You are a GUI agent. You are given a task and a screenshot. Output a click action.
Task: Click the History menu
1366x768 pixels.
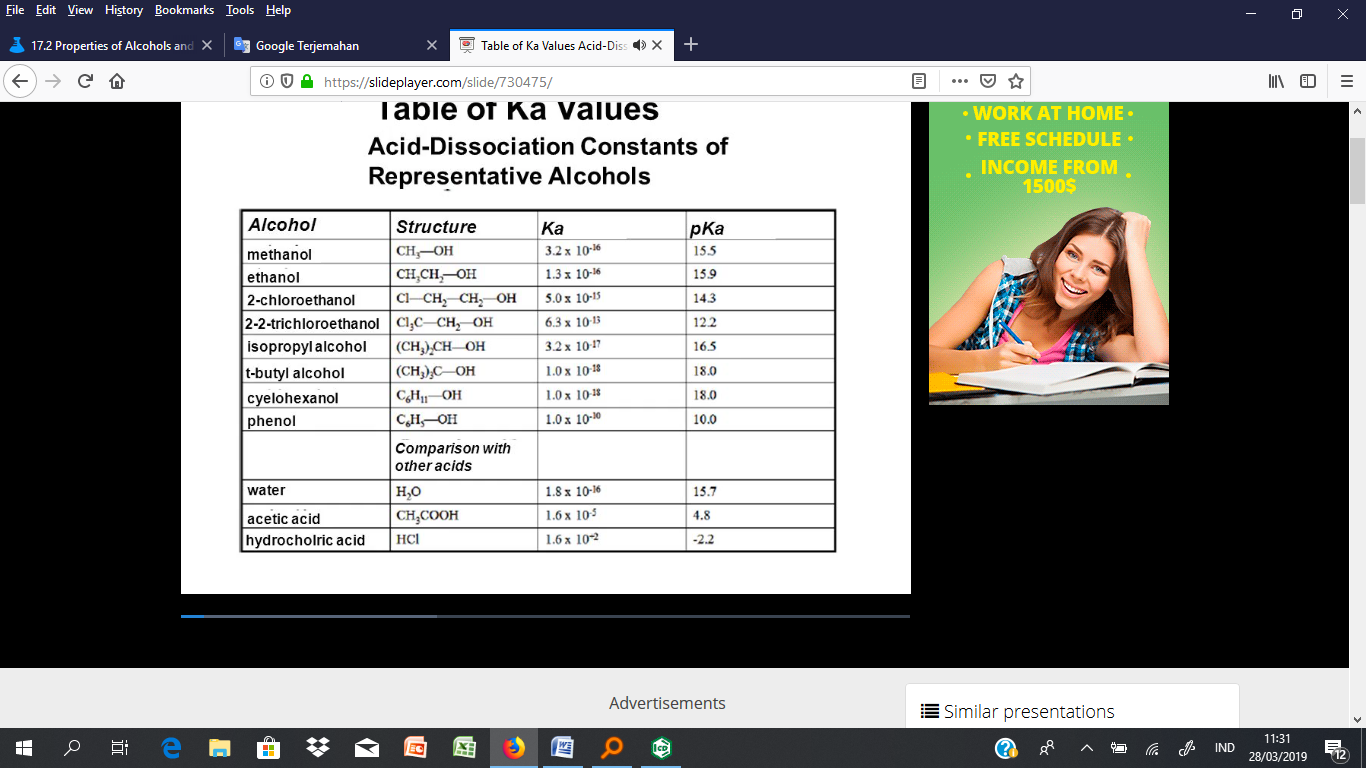[x=123, y=10]
